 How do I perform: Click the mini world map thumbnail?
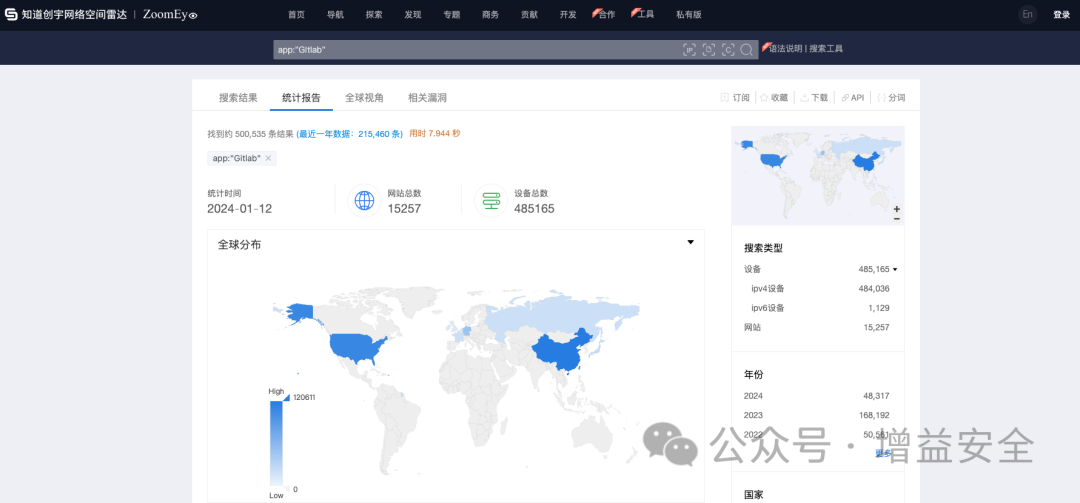(x=818, y=176)
